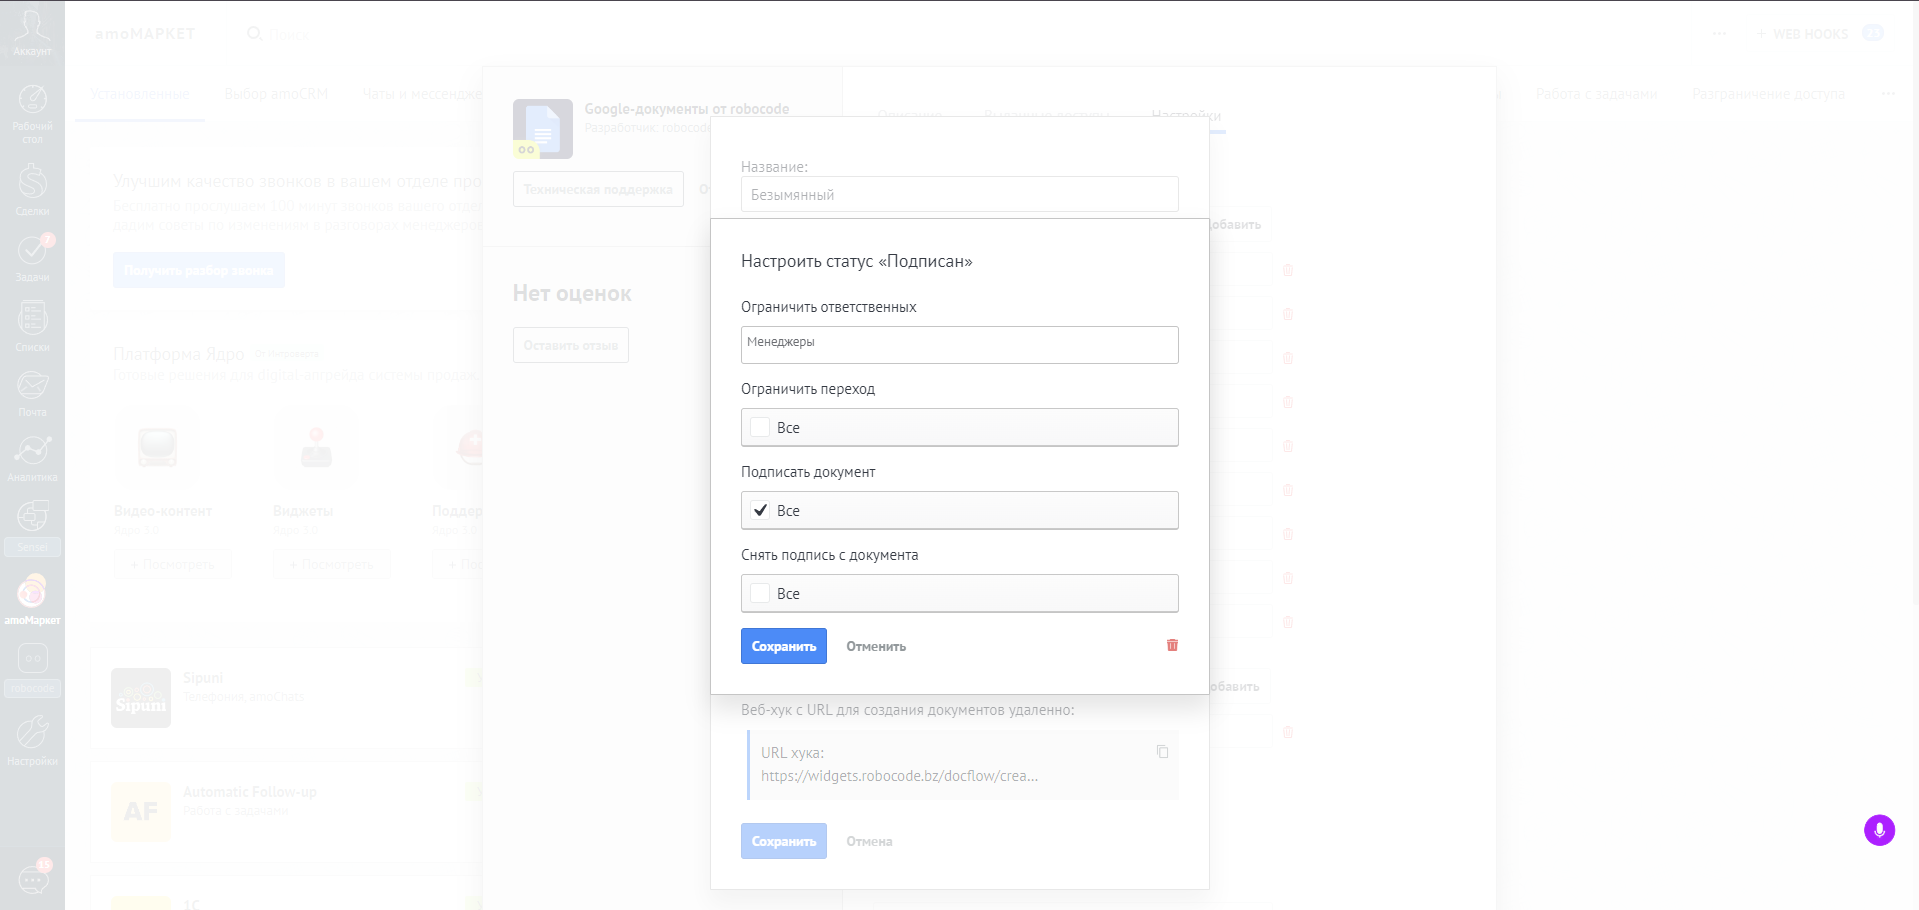Click Отменить in status dialog
The image size is (1919, 910).
876,646
